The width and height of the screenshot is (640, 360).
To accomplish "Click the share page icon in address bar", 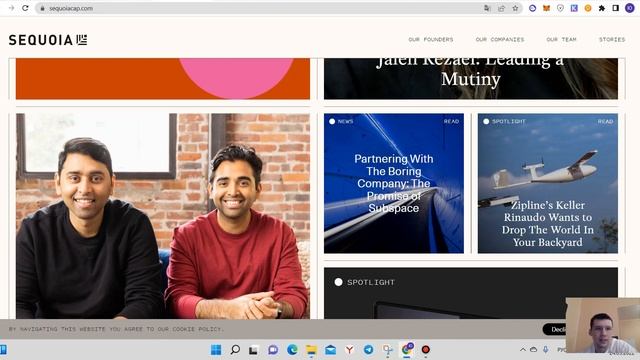I will [501, 8].
